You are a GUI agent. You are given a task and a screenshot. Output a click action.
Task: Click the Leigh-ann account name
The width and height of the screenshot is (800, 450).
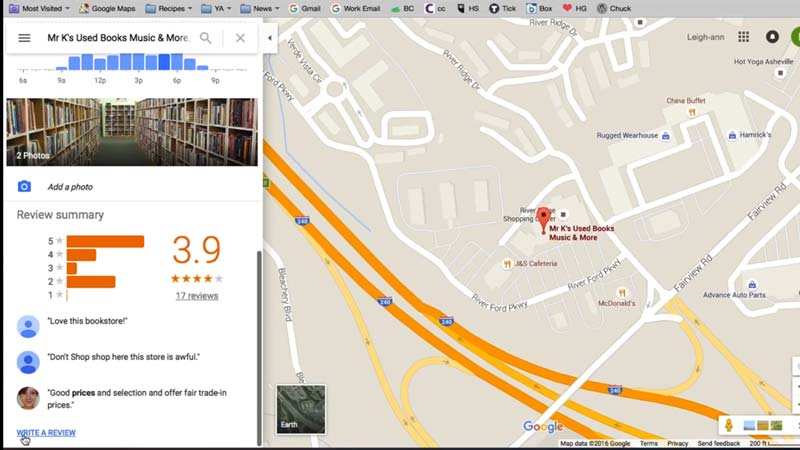(705, 37)
